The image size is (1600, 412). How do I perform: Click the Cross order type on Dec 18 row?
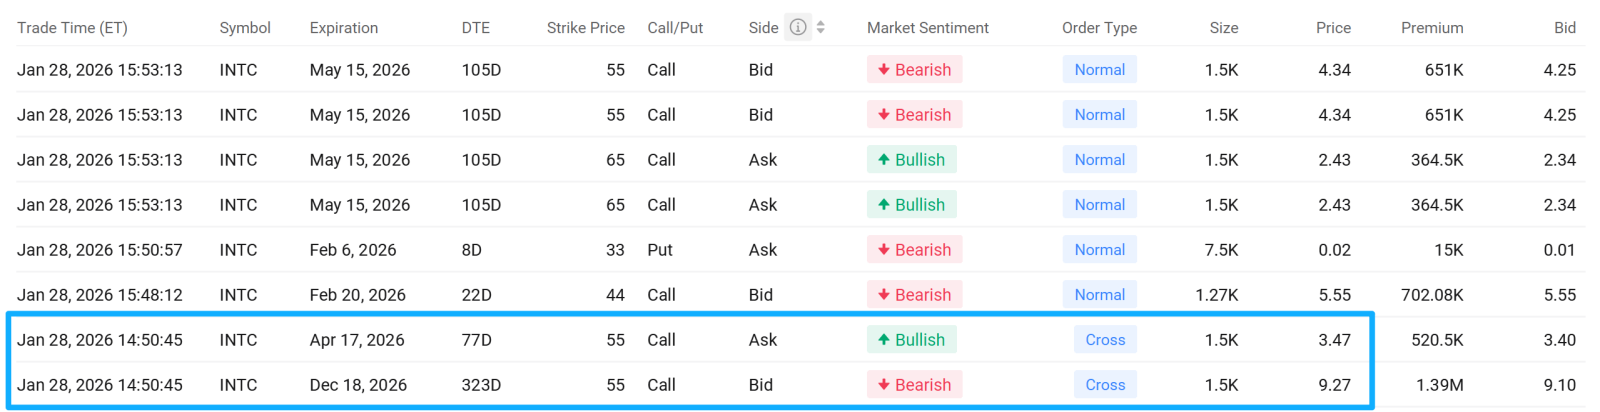[x=1105, y=385]
